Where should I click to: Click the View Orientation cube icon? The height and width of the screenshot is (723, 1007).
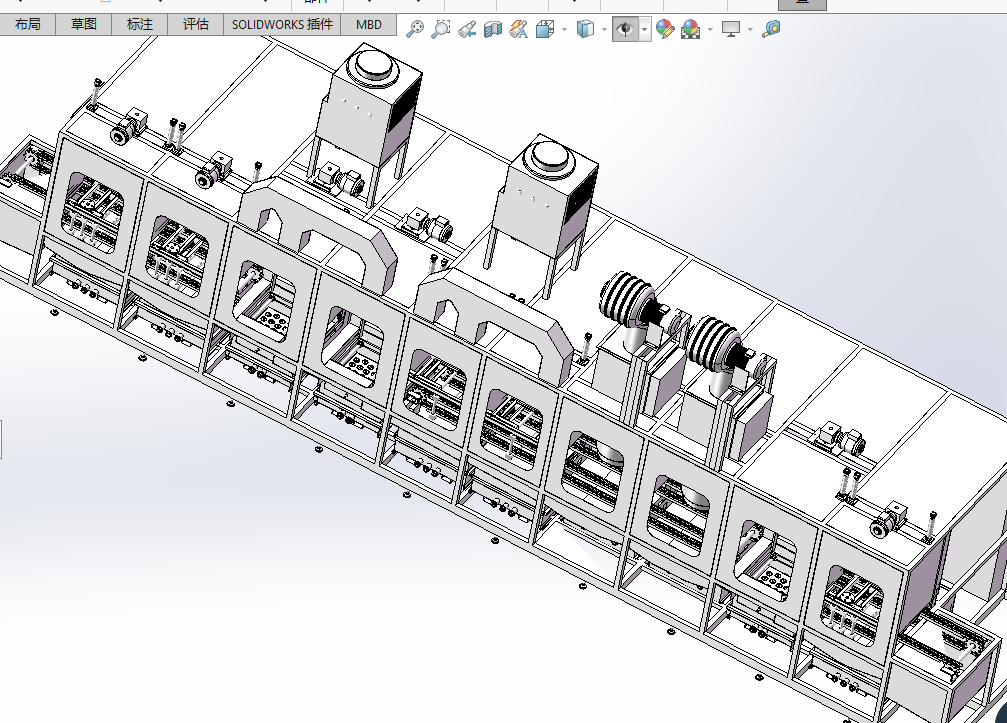click(545, 30)
